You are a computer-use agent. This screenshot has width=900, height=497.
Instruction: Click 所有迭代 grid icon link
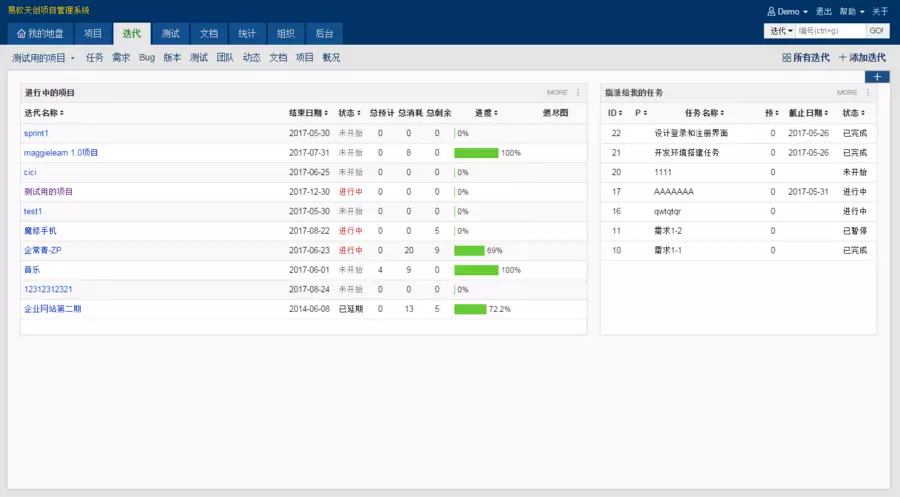coord(805,58)
